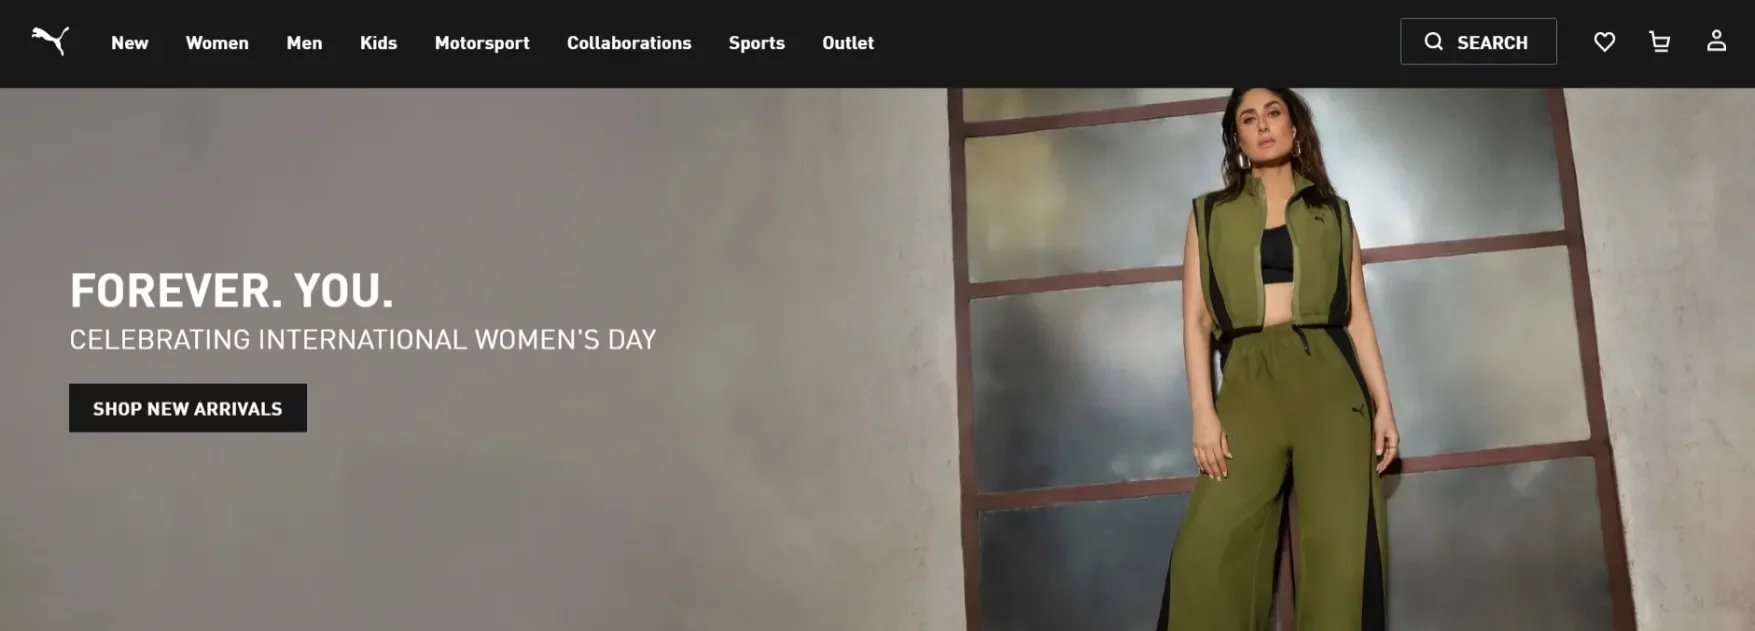Image resolution: width=1755 pixels, height=631 pixels.
Task: Open the Women category menu
Action: (x=217, y=43)
